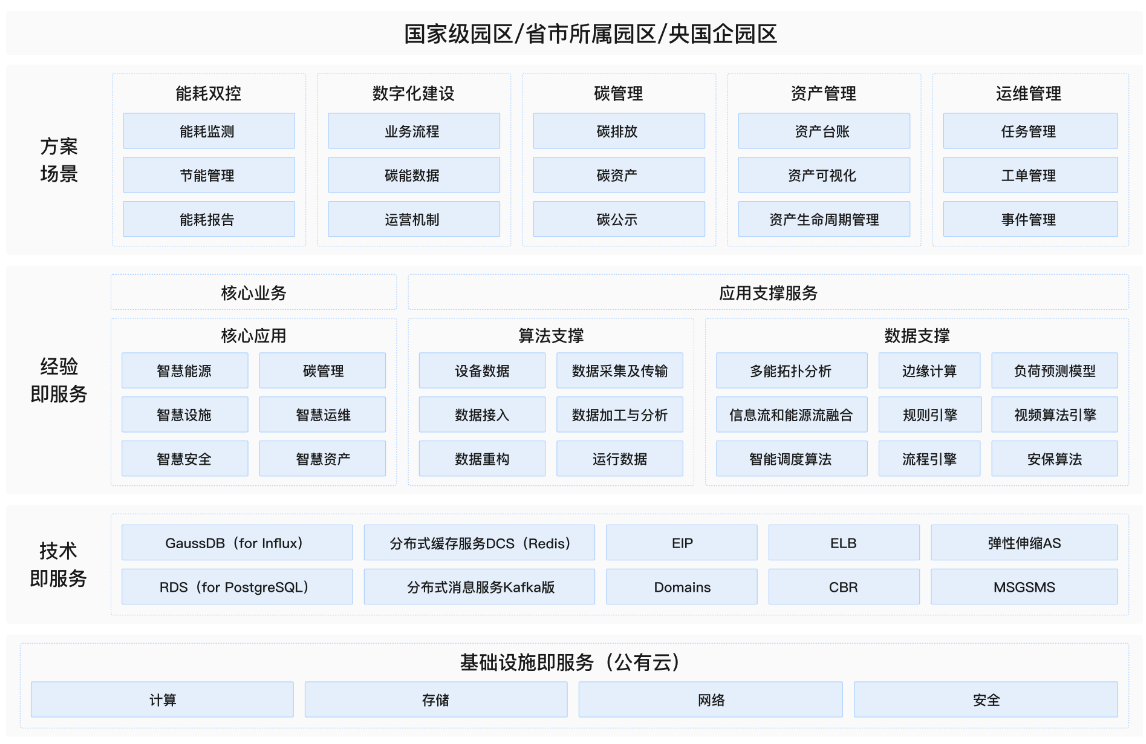Image resolution: width=1146 pixels, height=744 pixels.
Task: Click the 智慧能源 application box
Action: pyautogui.click(x=184, y=371)
